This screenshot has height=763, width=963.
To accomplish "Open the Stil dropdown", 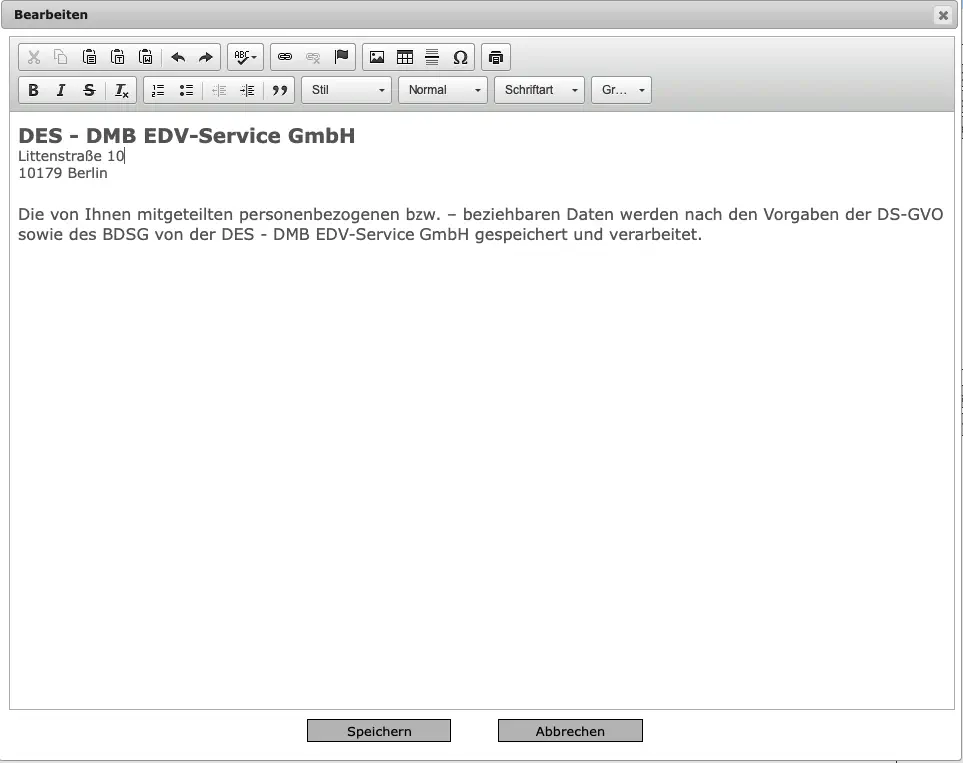I will 346,90.
